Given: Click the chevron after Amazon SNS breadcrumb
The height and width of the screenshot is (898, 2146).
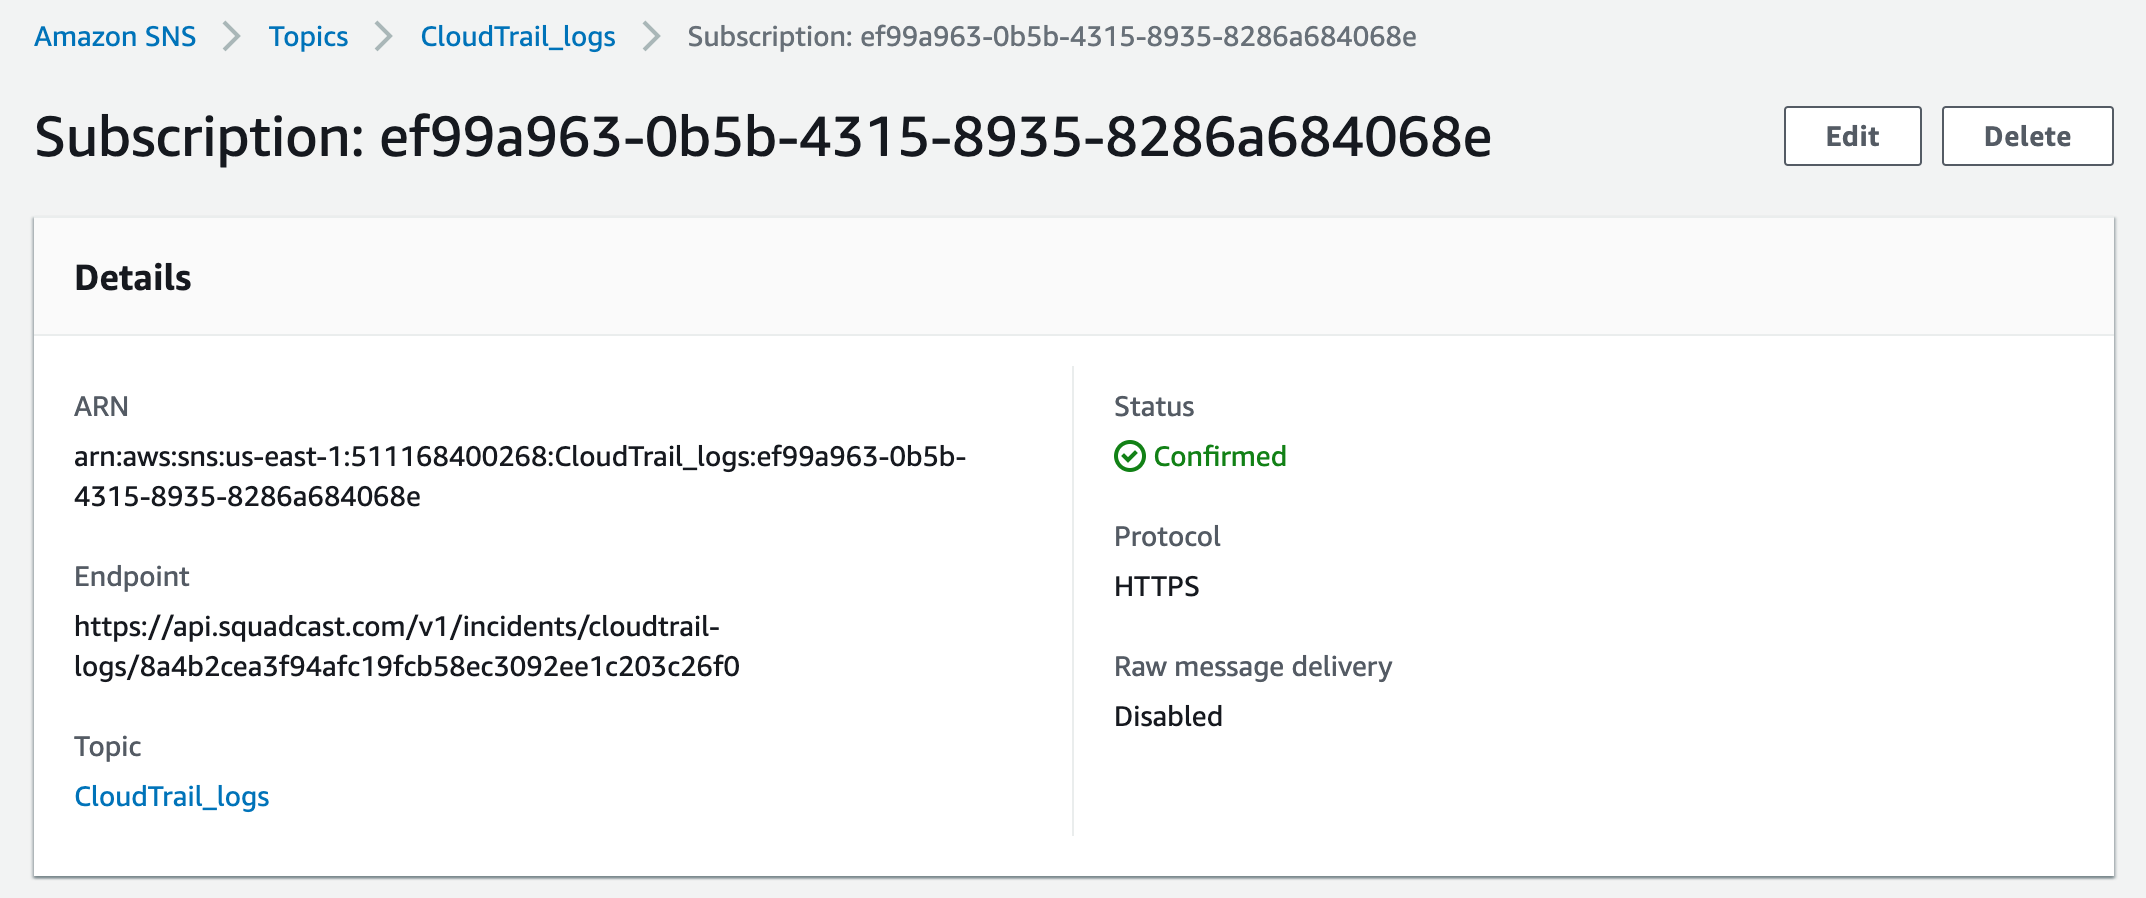Looking at the screenshot, I should [232, 37].
